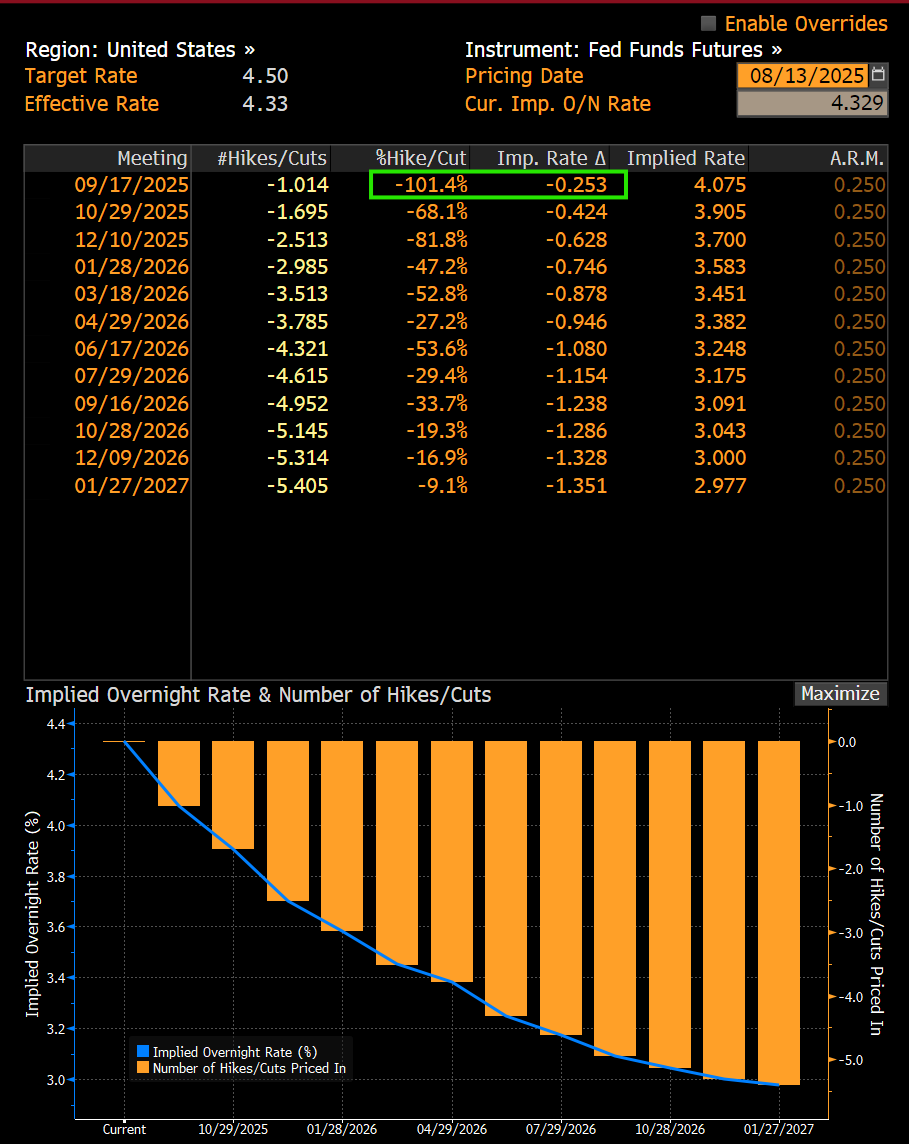The image size is (909, 1144).
Task: Open the Region: United States selector
Action: point(140,50)
